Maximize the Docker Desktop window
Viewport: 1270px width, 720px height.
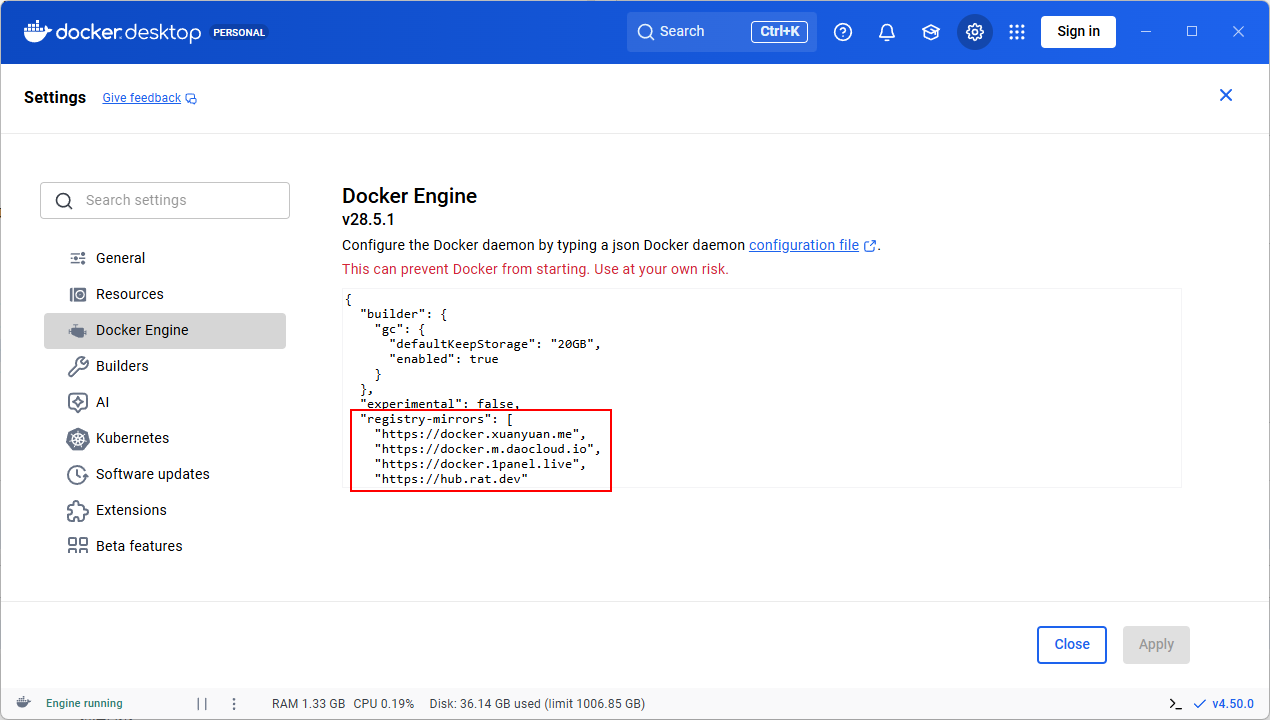point(1192,32)
